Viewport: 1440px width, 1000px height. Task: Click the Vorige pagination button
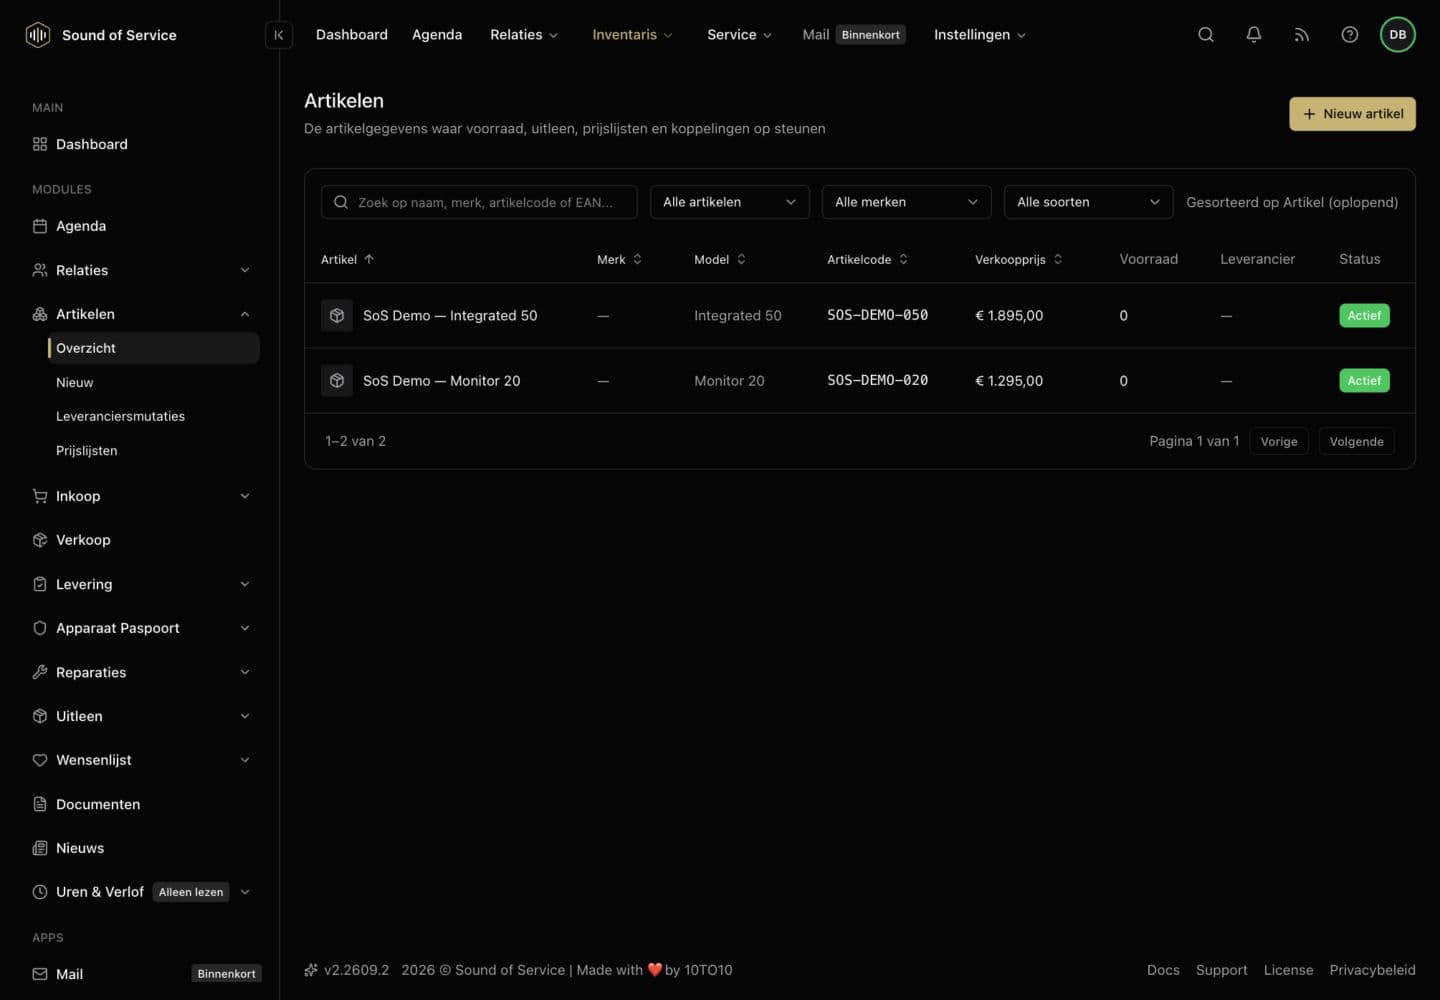pyautogui.click(x=1279, y=441)
